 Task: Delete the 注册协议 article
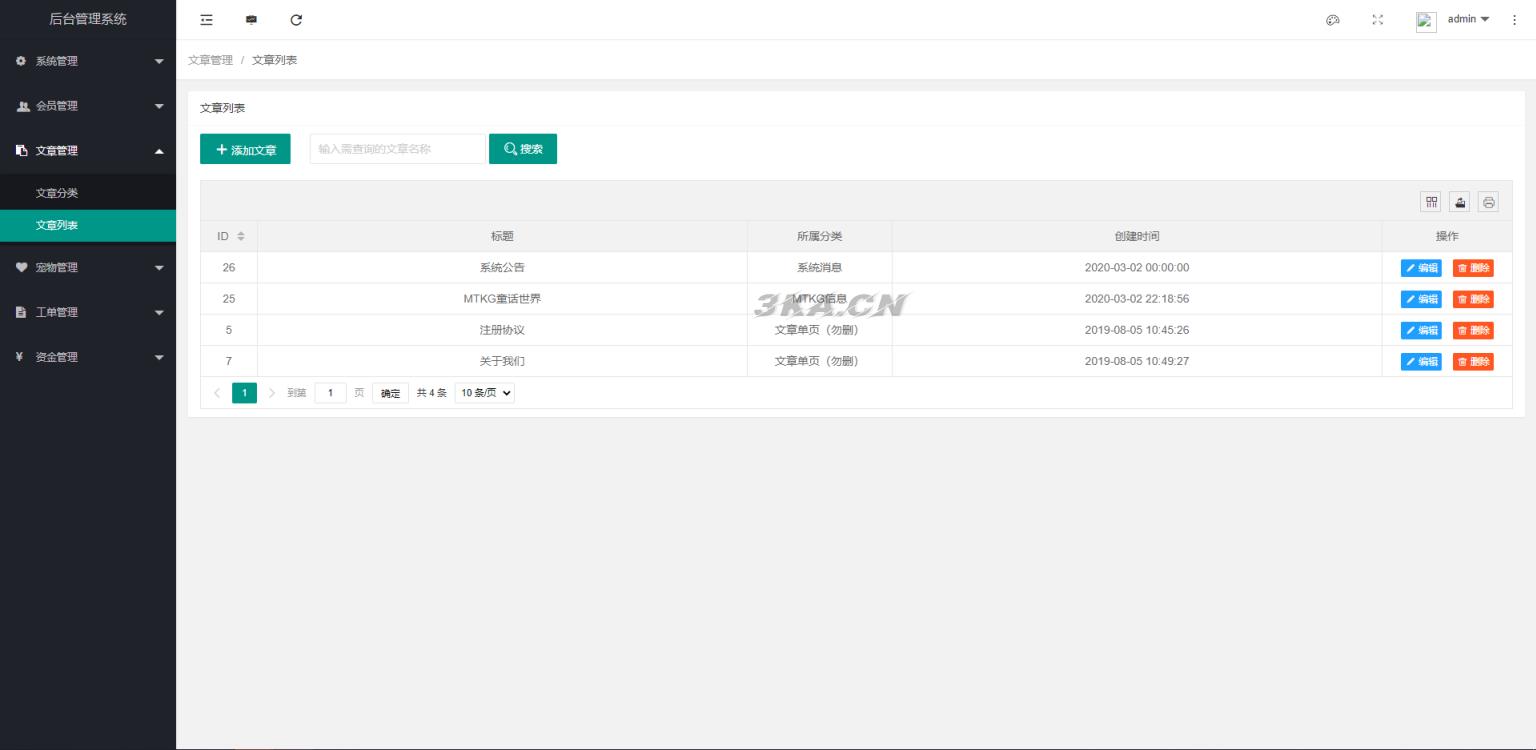pos(1473,330)
